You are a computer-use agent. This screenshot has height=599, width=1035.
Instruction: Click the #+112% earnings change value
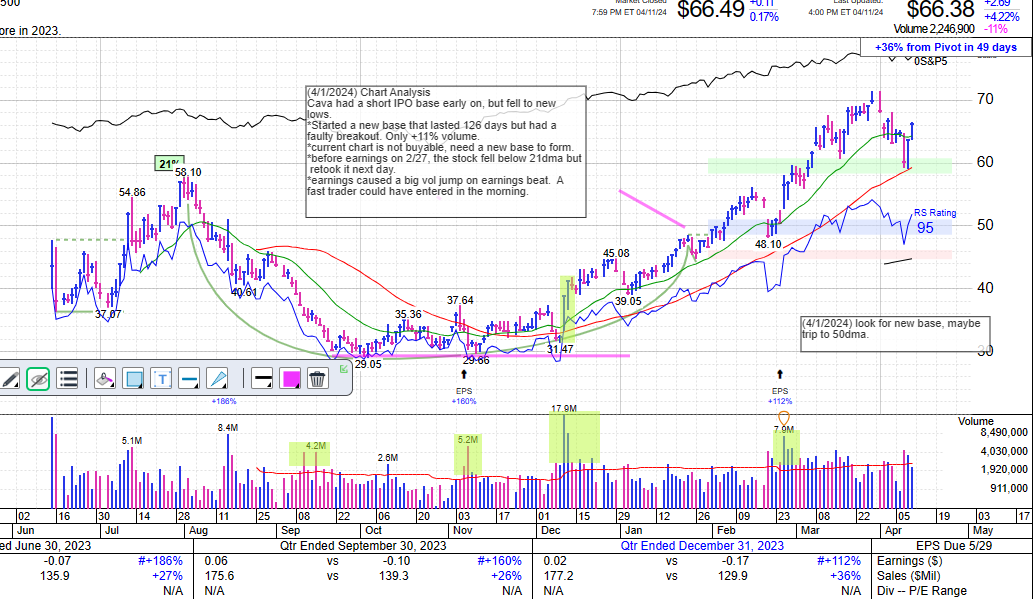839,561
